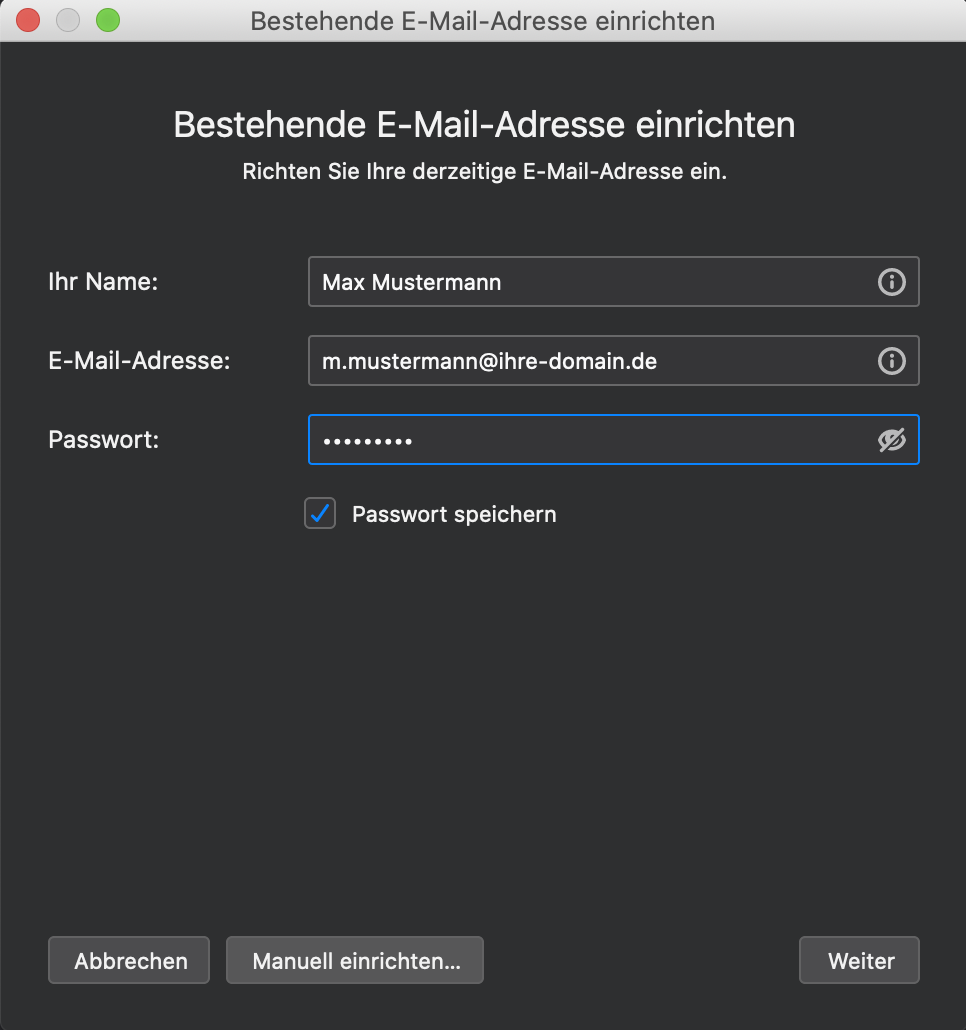
Task: Focus the Ihr Name input field
Action: (x=613, y=282)
